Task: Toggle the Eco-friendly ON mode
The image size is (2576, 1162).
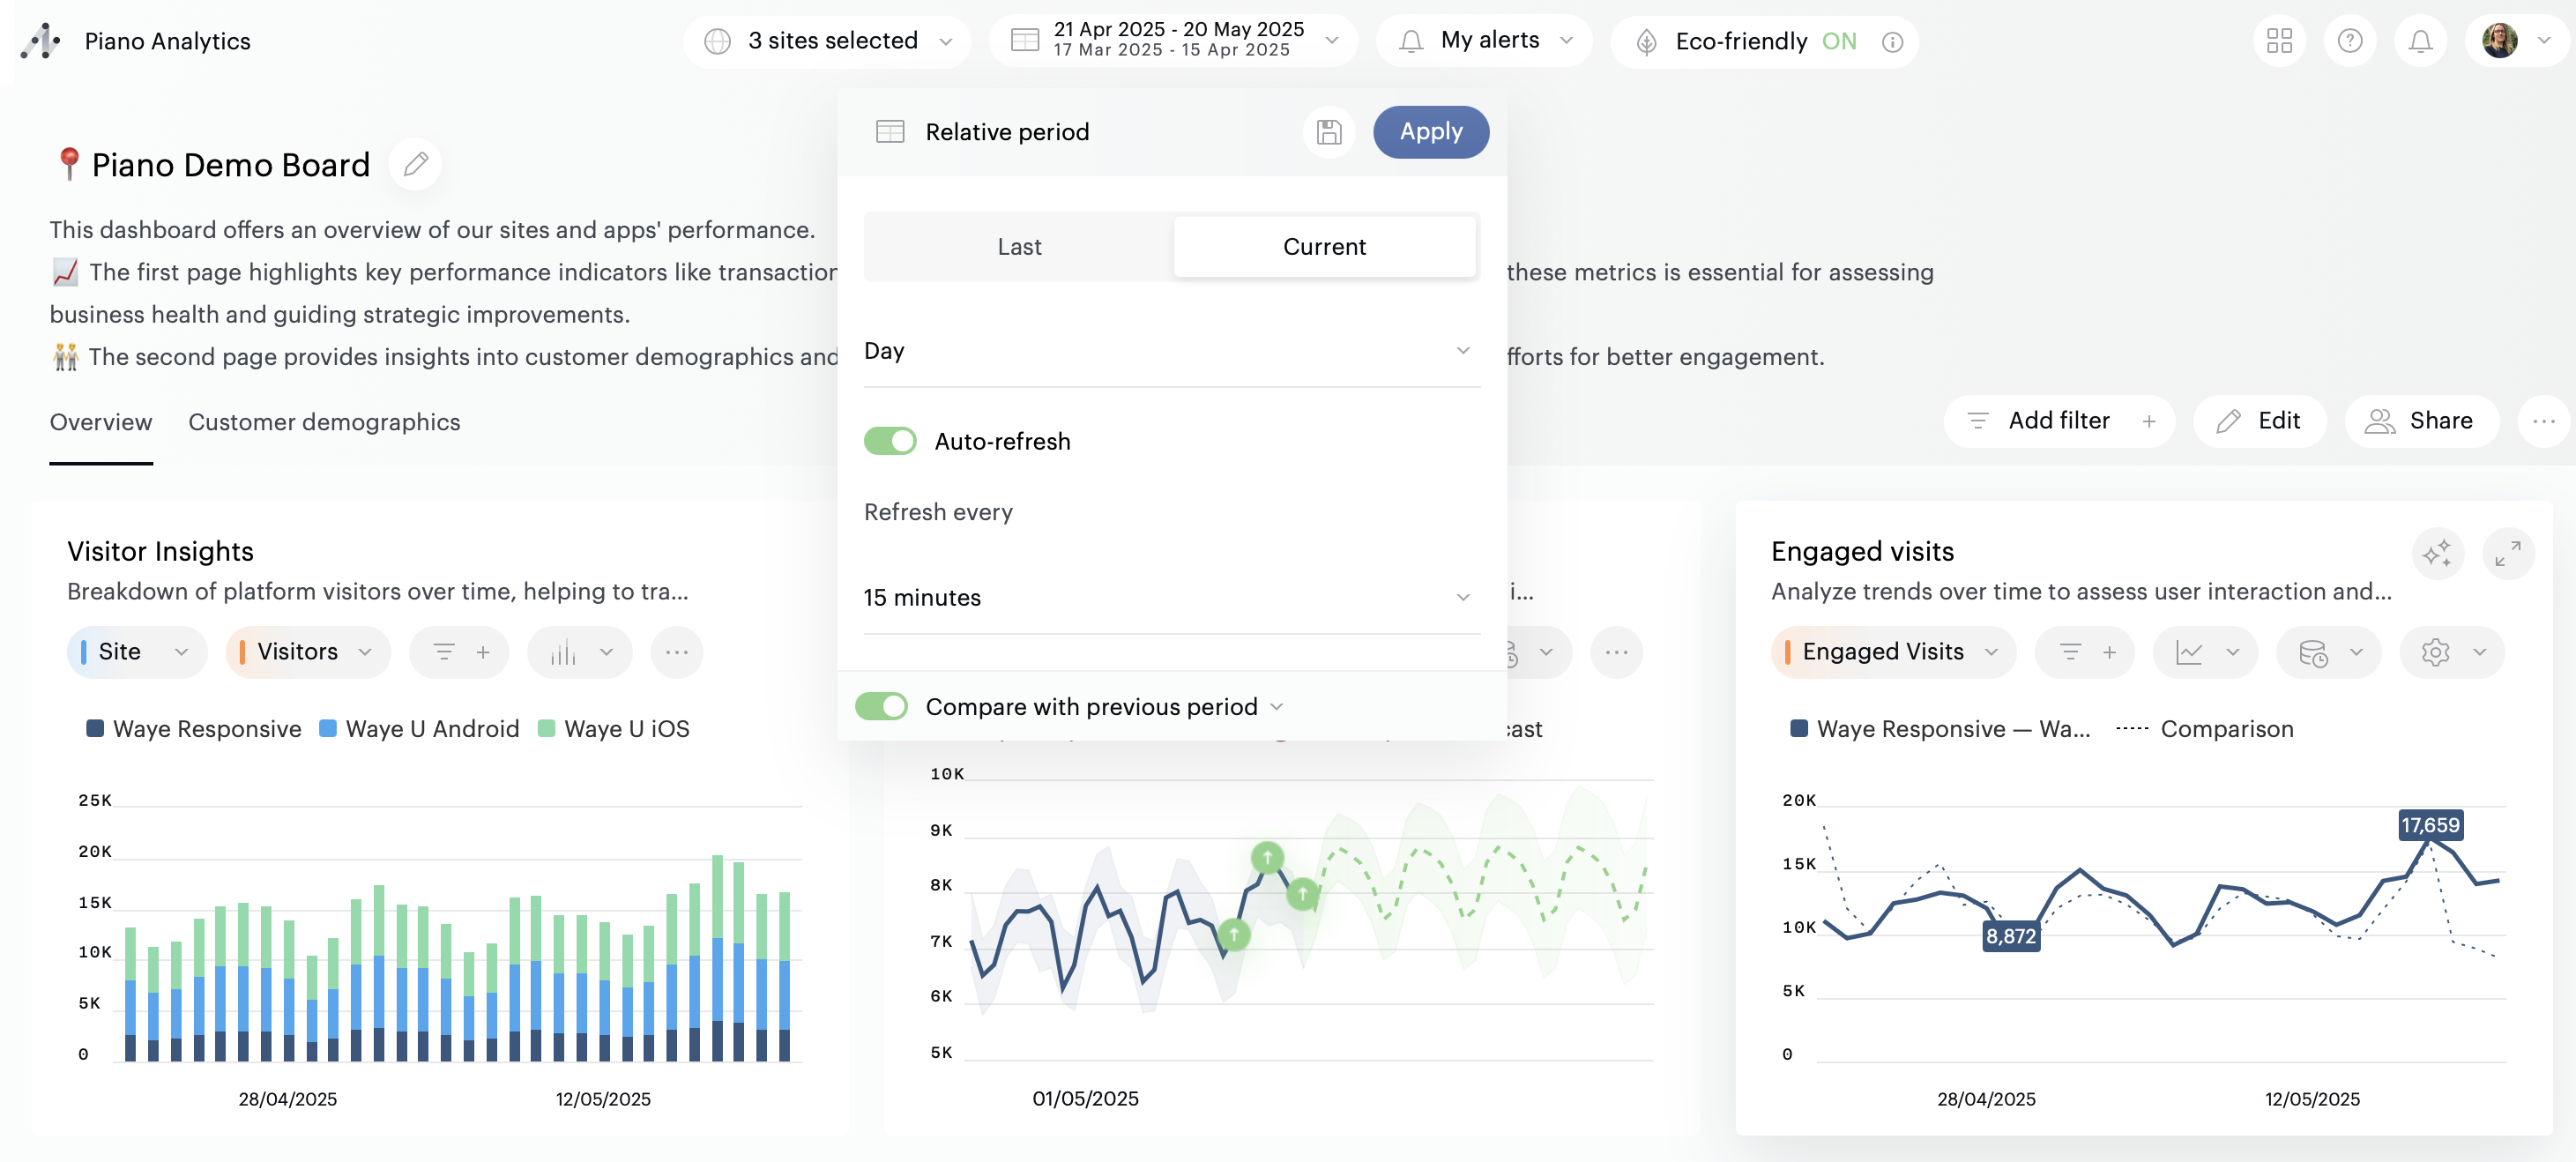Action: (x=1838, y=41)
